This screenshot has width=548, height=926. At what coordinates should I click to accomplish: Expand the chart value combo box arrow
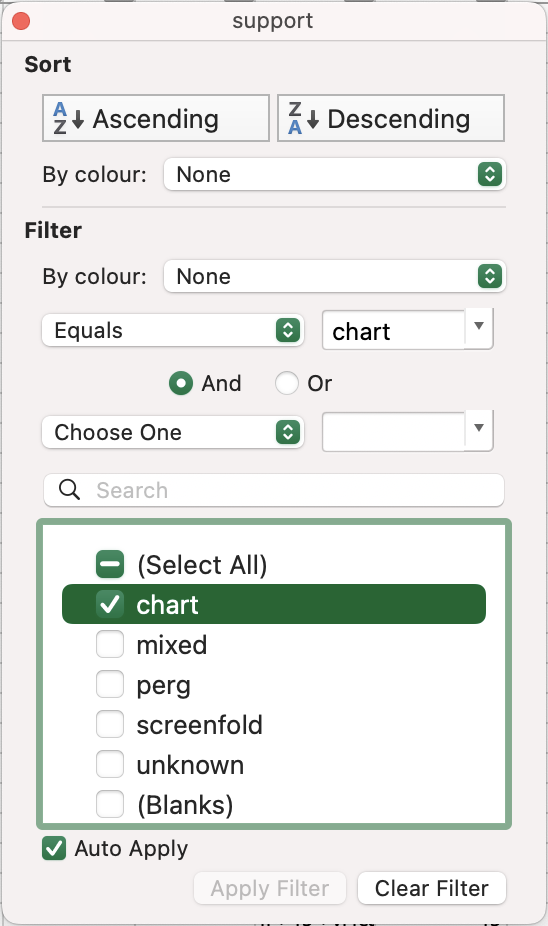coord(479,327)
